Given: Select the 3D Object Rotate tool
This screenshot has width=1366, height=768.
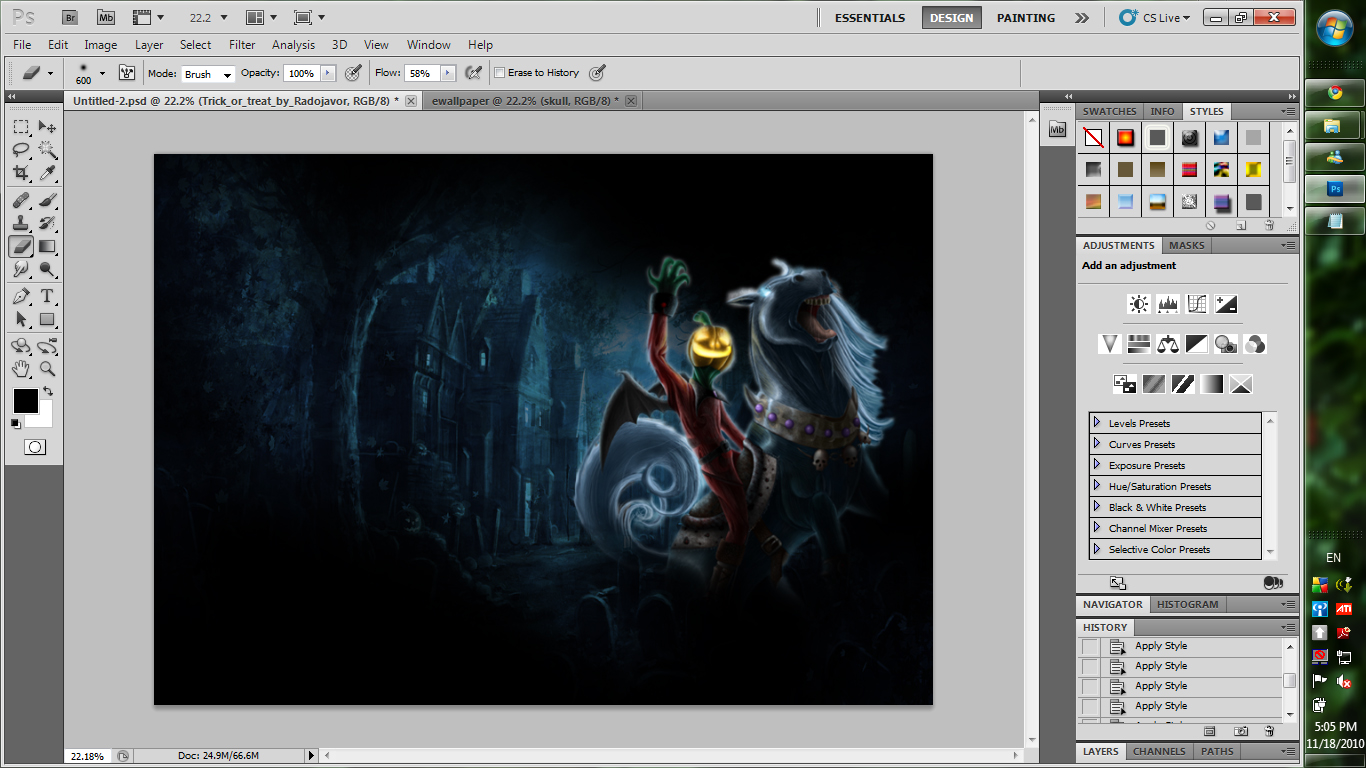Looking at the screenshot, I should pyautogui.click(x=21, y=347).
